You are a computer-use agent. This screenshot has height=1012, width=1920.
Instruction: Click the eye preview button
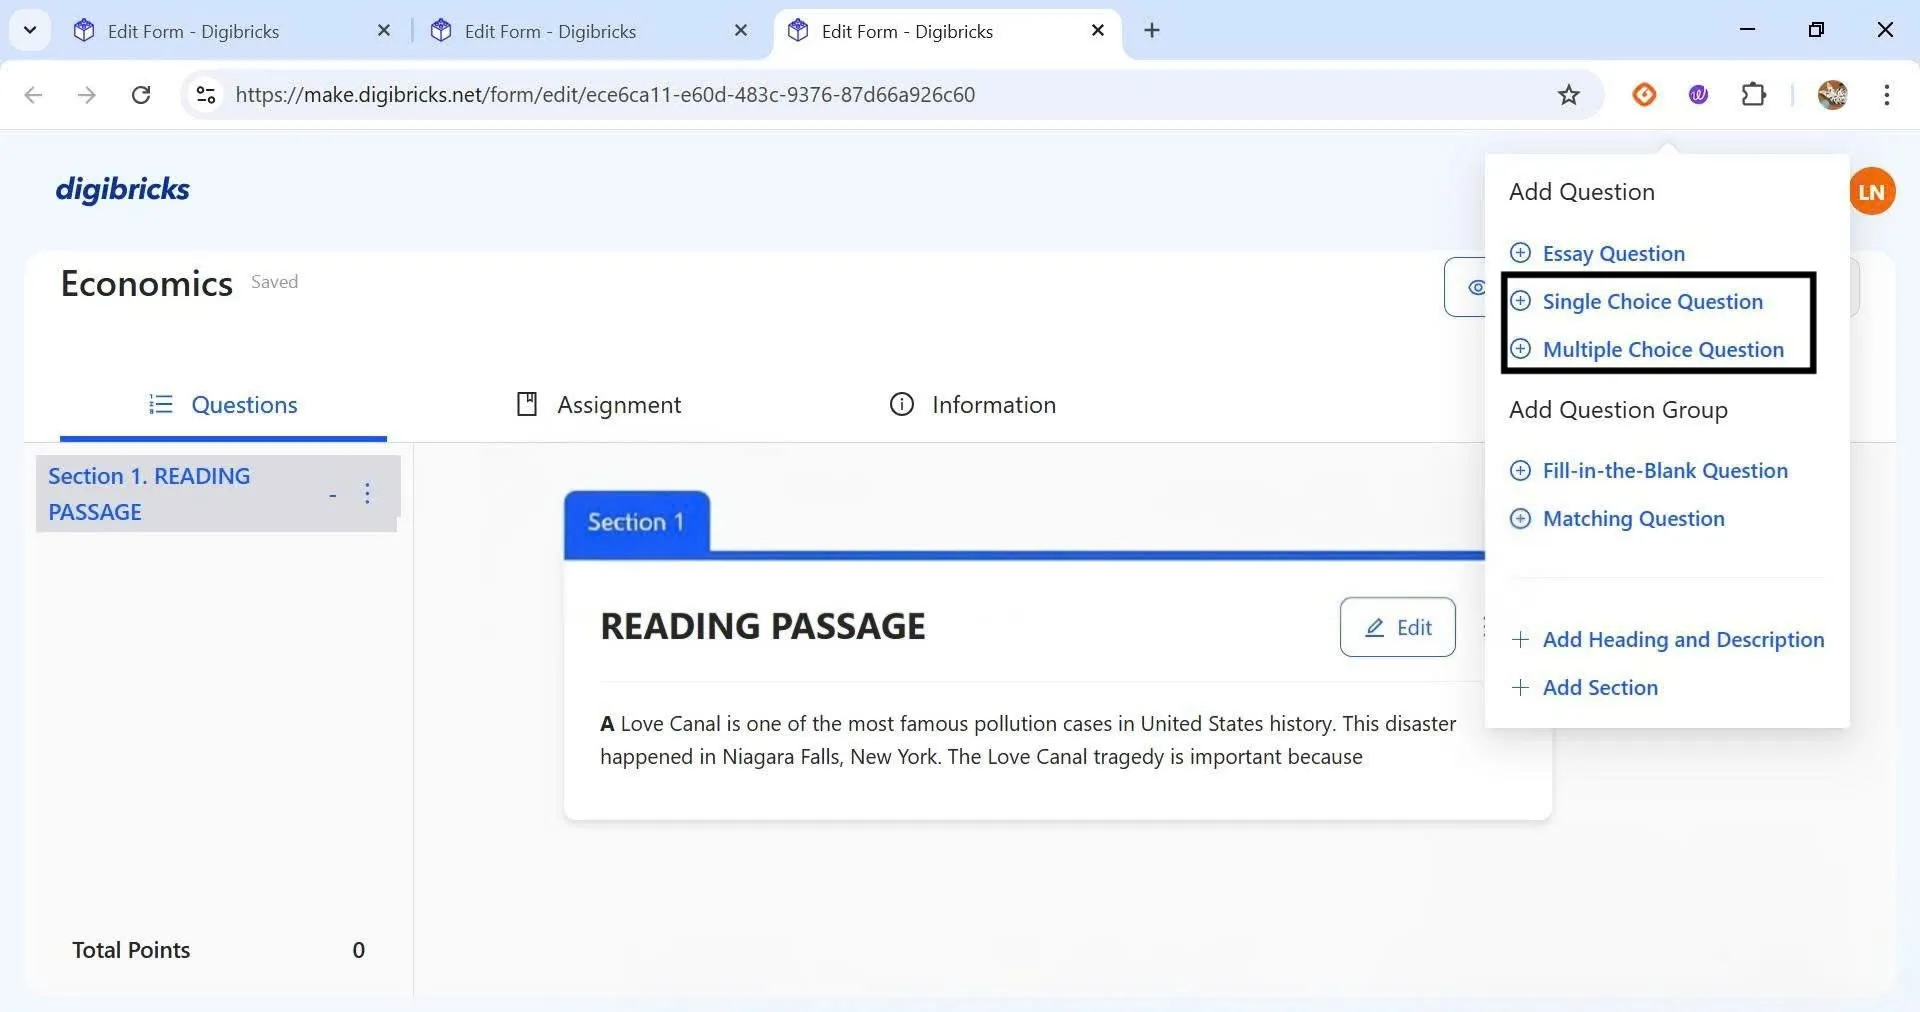coord(1468,287)
